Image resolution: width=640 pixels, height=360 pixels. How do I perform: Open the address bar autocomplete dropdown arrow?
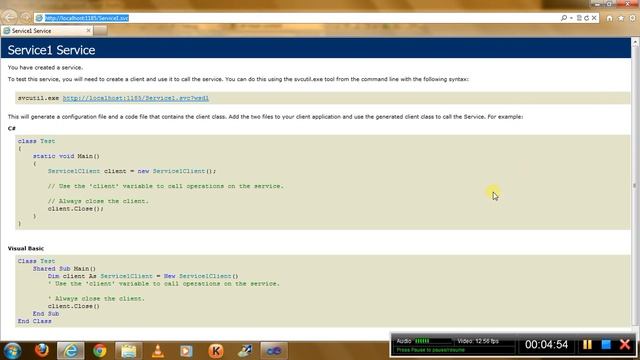pyautogui.click(x=571, y=18)
